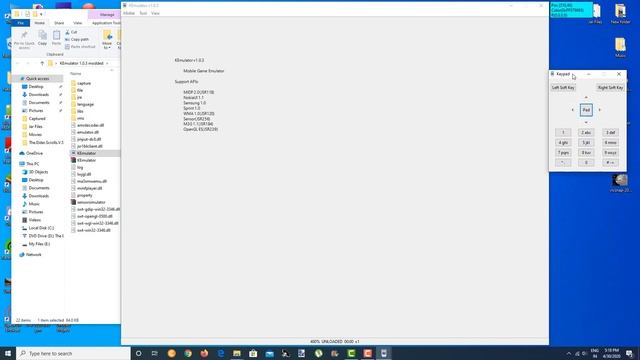640x360 pixels.
Task: Open the Move to dropdown
Action: point(107,40)
